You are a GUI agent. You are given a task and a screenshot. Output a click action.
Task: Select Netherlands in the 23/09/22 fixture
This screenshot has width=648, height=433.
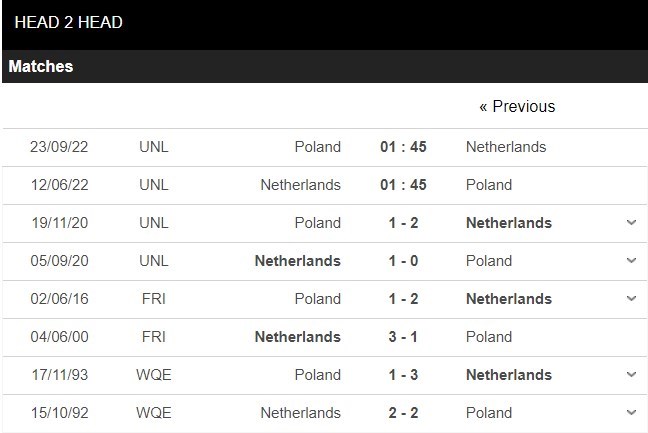tap(506, 147)
